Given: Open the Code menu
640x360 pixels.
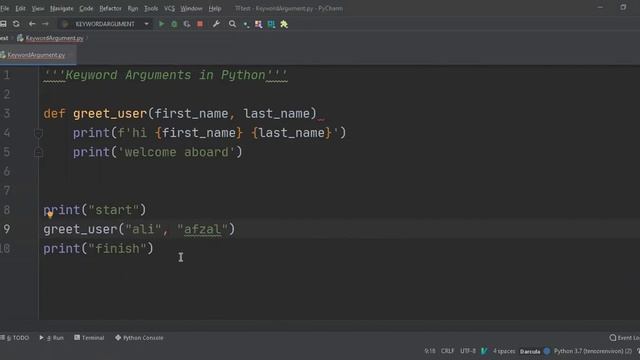Looking at the screenshot, I should click(x=86, y=8).
